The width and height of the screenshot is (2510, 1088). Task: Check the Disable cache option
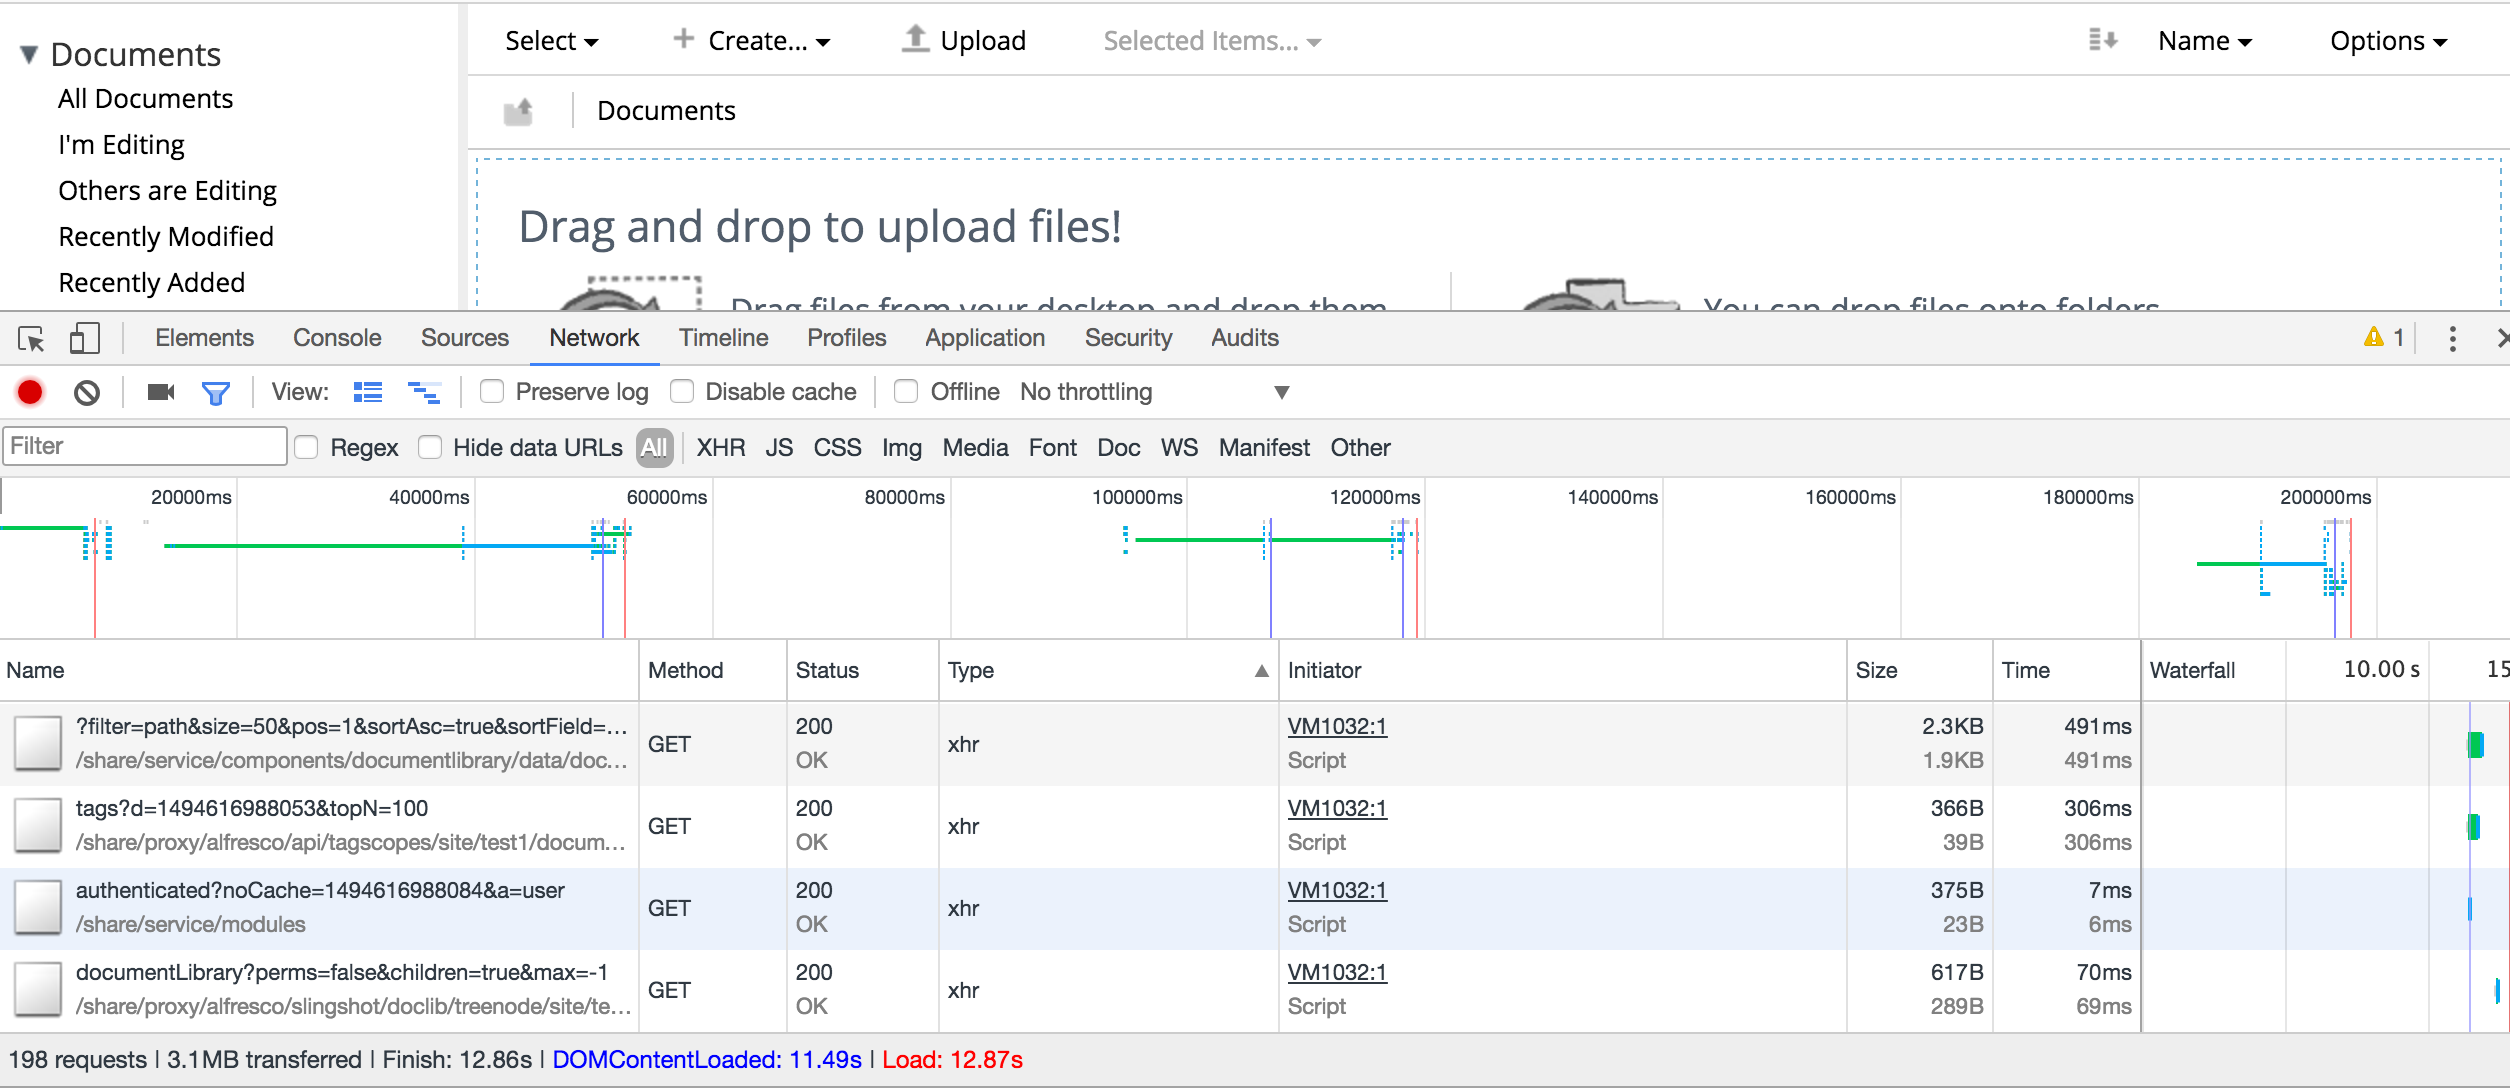pyautogui.click(x=682, y=392)
